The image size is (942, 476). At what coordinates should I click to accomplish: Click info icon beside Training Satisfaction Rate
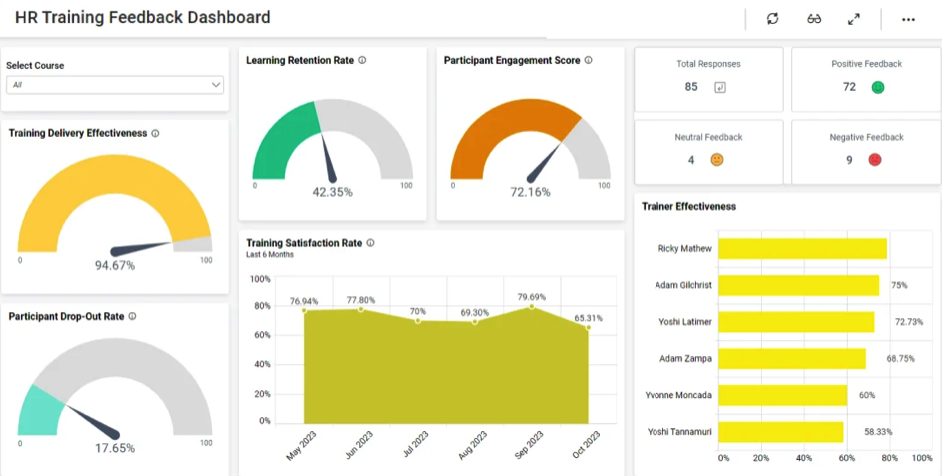point(370,243)
